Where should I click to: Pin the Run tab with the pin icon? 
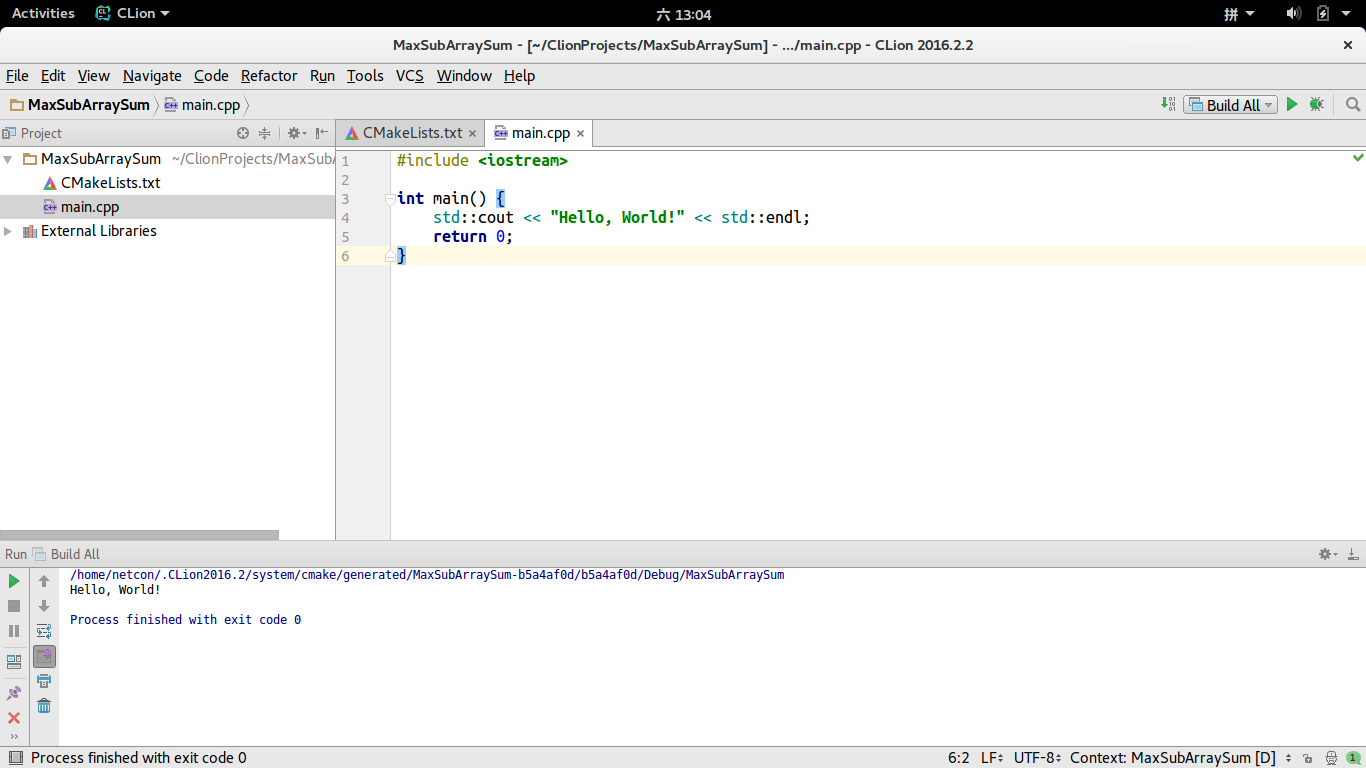14,692
